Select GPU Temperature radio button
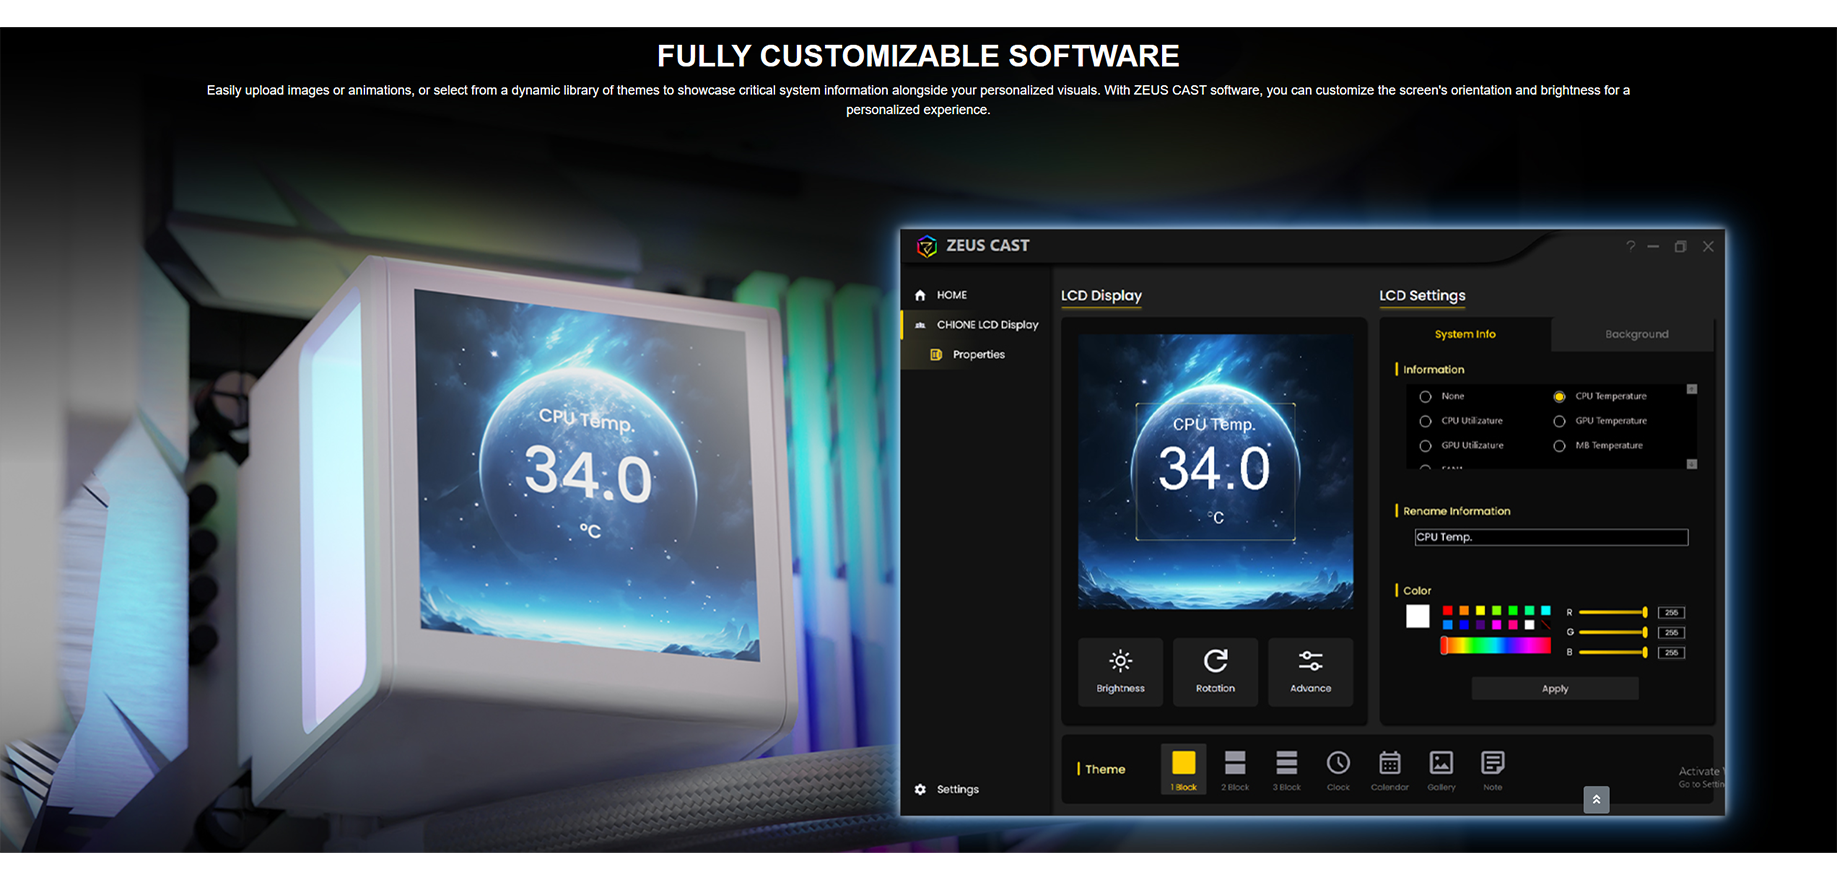This screenshot has height=880, width=1837. pos(1559,421)
